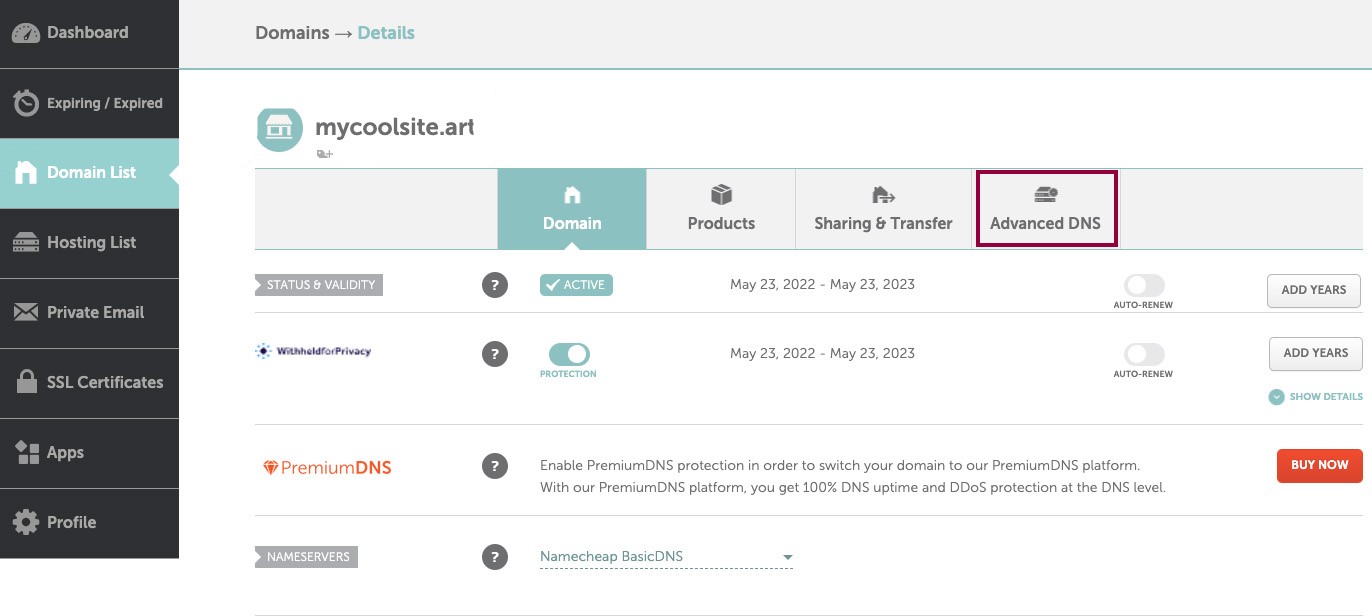1372x616 pixels.
Task: Click the Status & Validity help icon
Action: pyautogui.click(x=495, y=285)
